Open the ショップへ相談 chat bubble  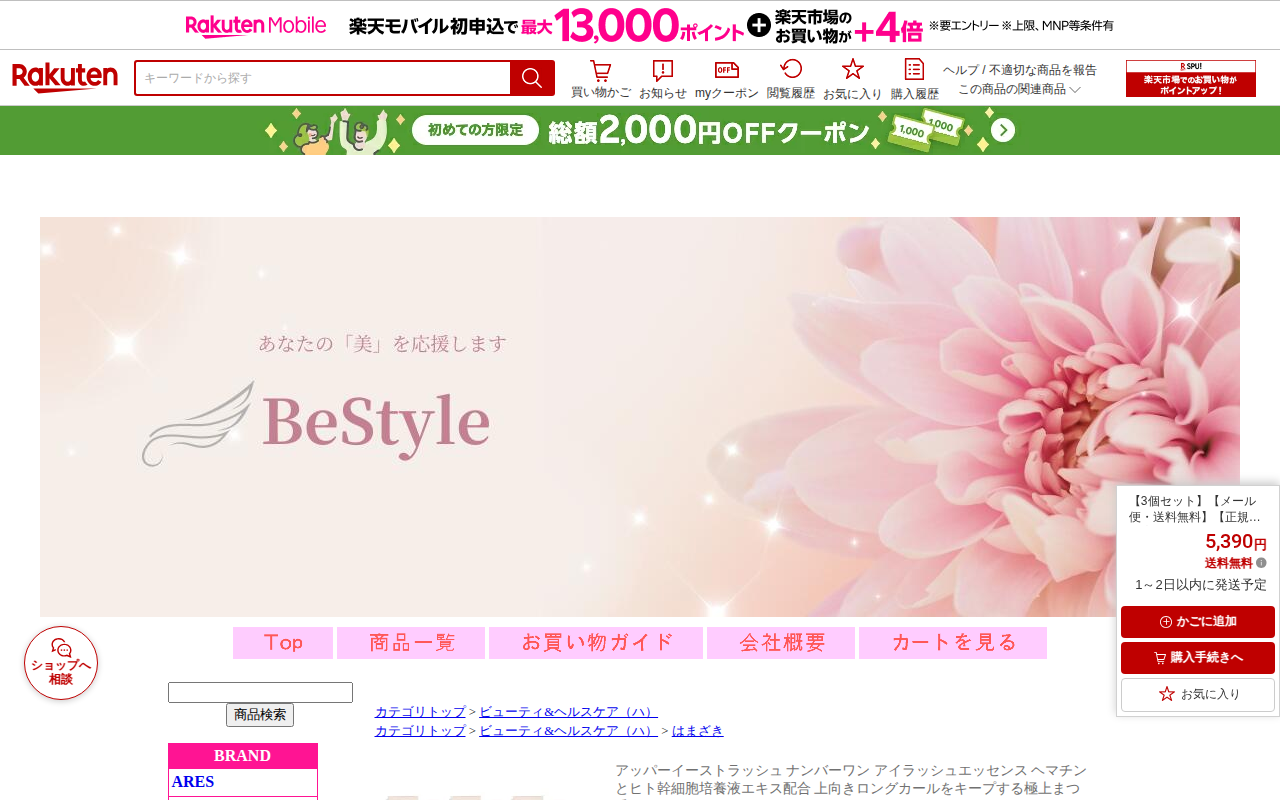tap(61, 663)
